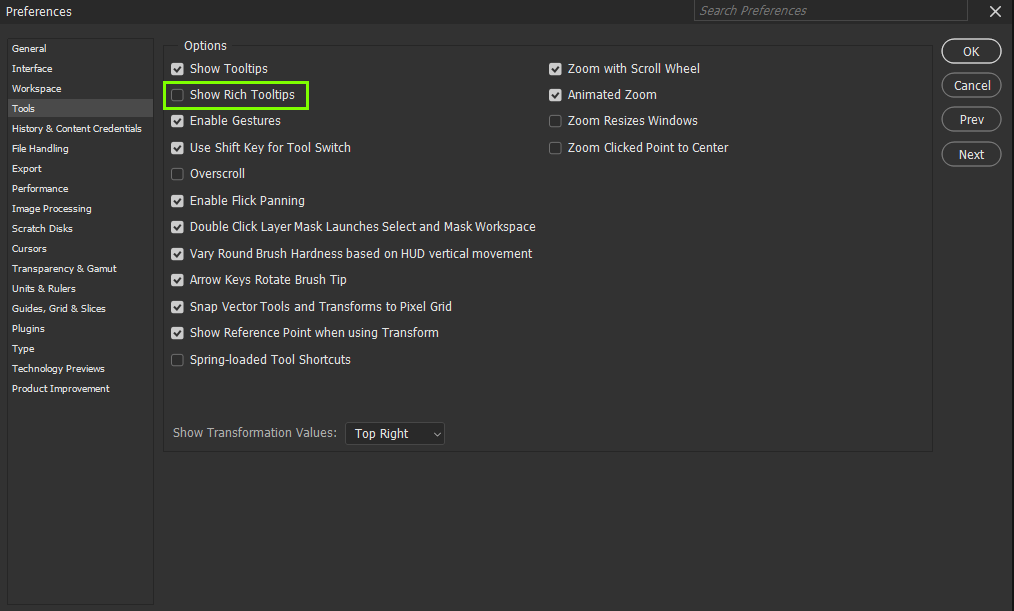Image resolution: width=1014 pixels, height=611 pixels.
Task: Enable Zoom Clicked Point to Center
Action: click(x=555, y=147)
